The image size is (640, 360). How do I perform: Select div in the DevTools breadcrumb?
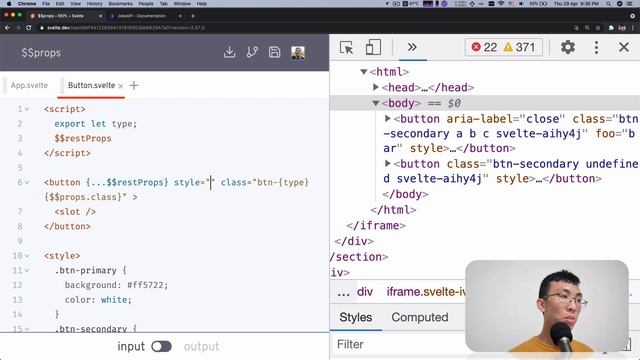364,292
